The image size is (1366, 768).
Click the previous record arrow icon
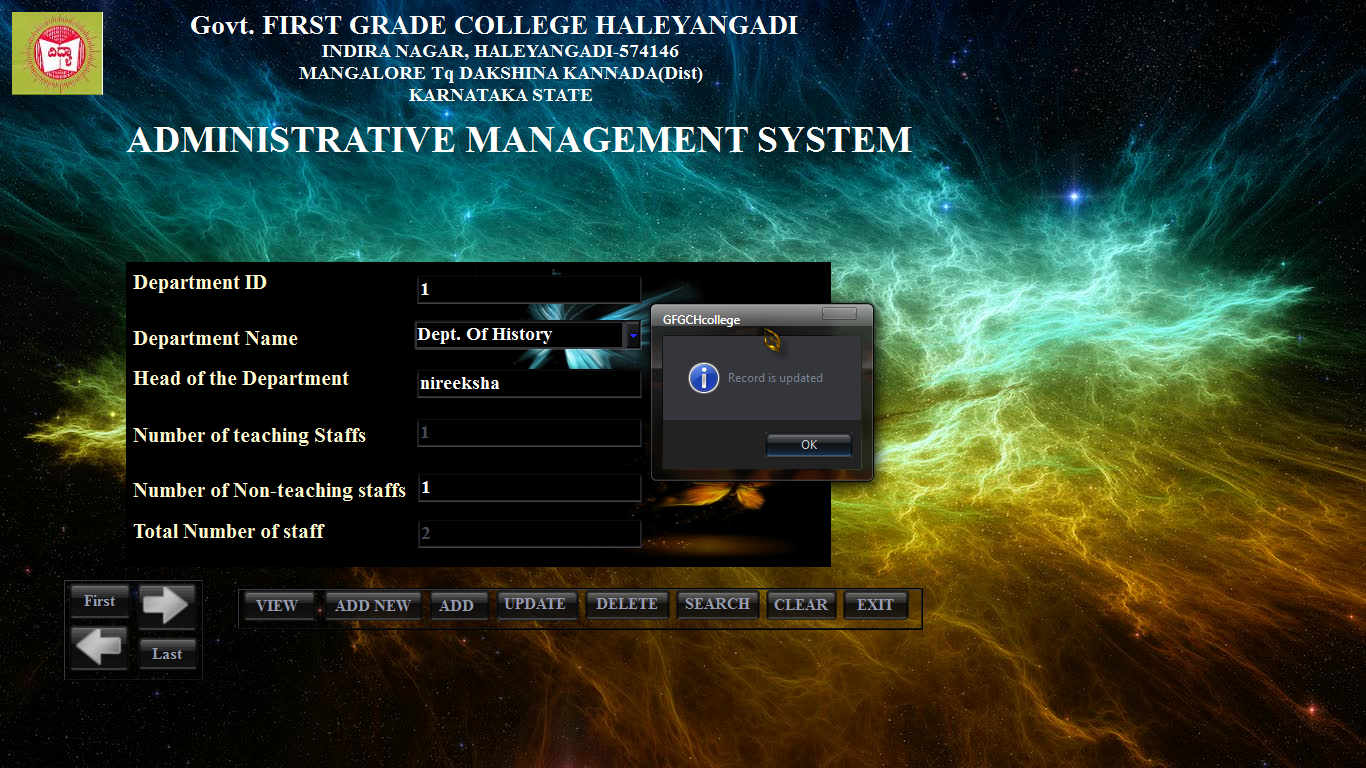coord(98,647)
